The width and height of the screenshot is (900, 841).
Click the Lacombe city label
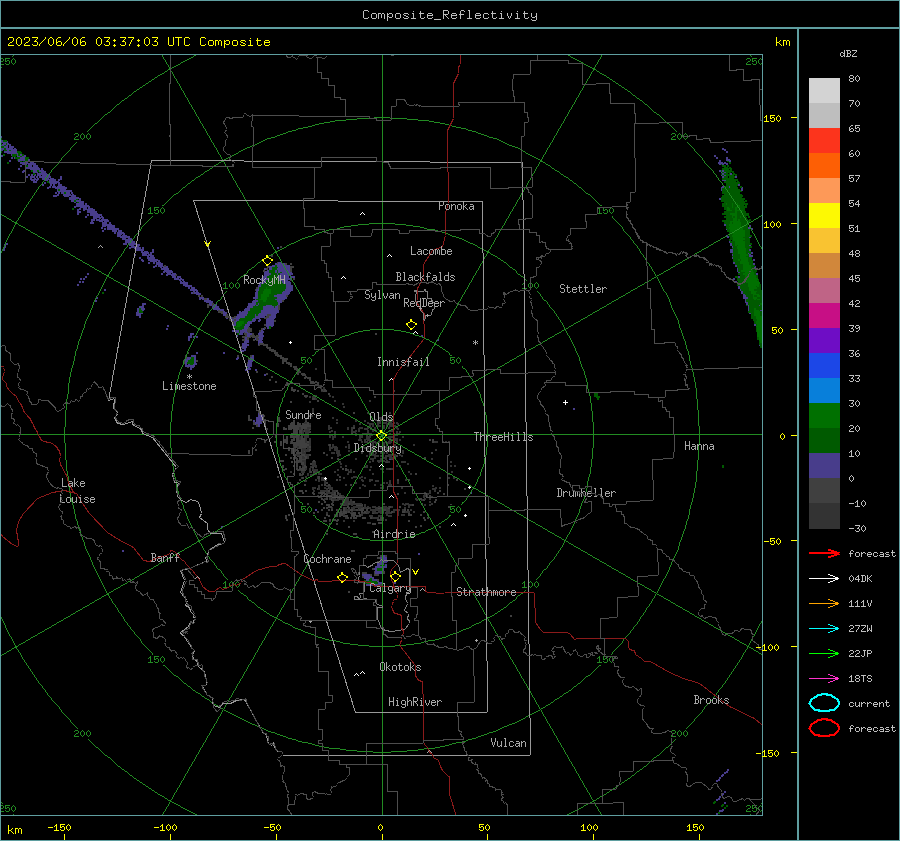pos(431,251)
